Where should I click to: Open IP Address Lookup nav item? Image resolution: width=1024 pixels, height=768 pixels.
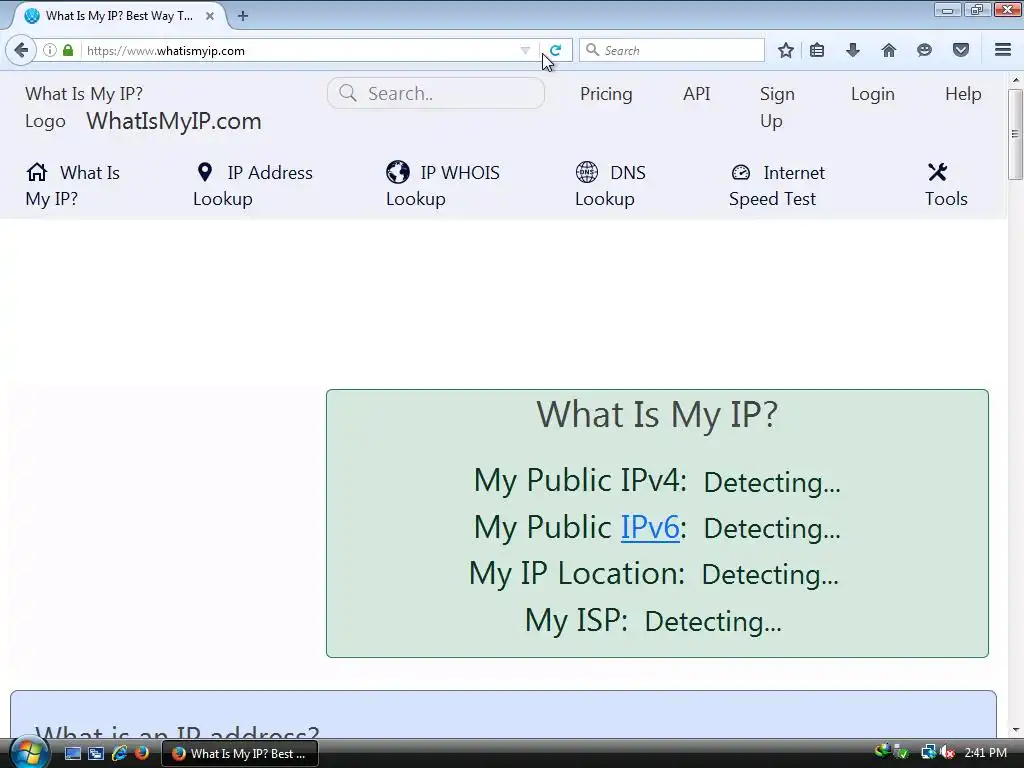tap(253, 185)
